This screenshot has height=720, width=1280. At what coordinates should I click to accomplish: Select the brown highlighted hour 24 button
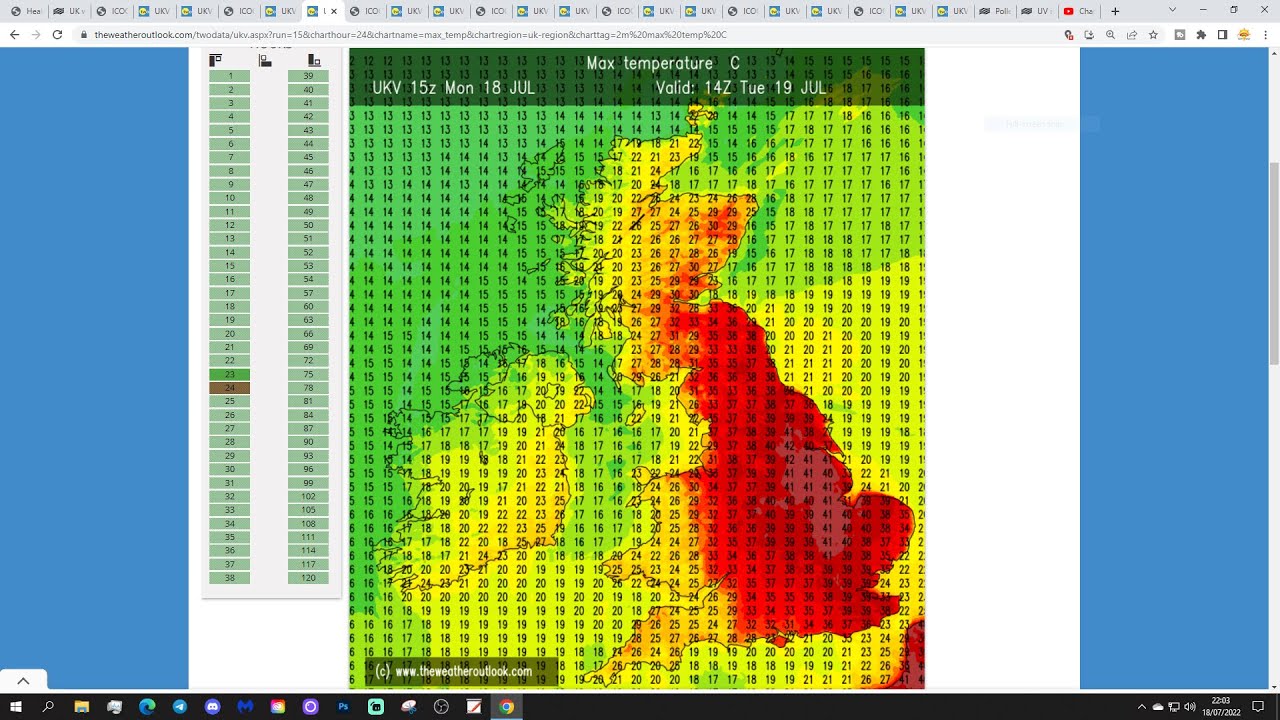coord(230,388)
